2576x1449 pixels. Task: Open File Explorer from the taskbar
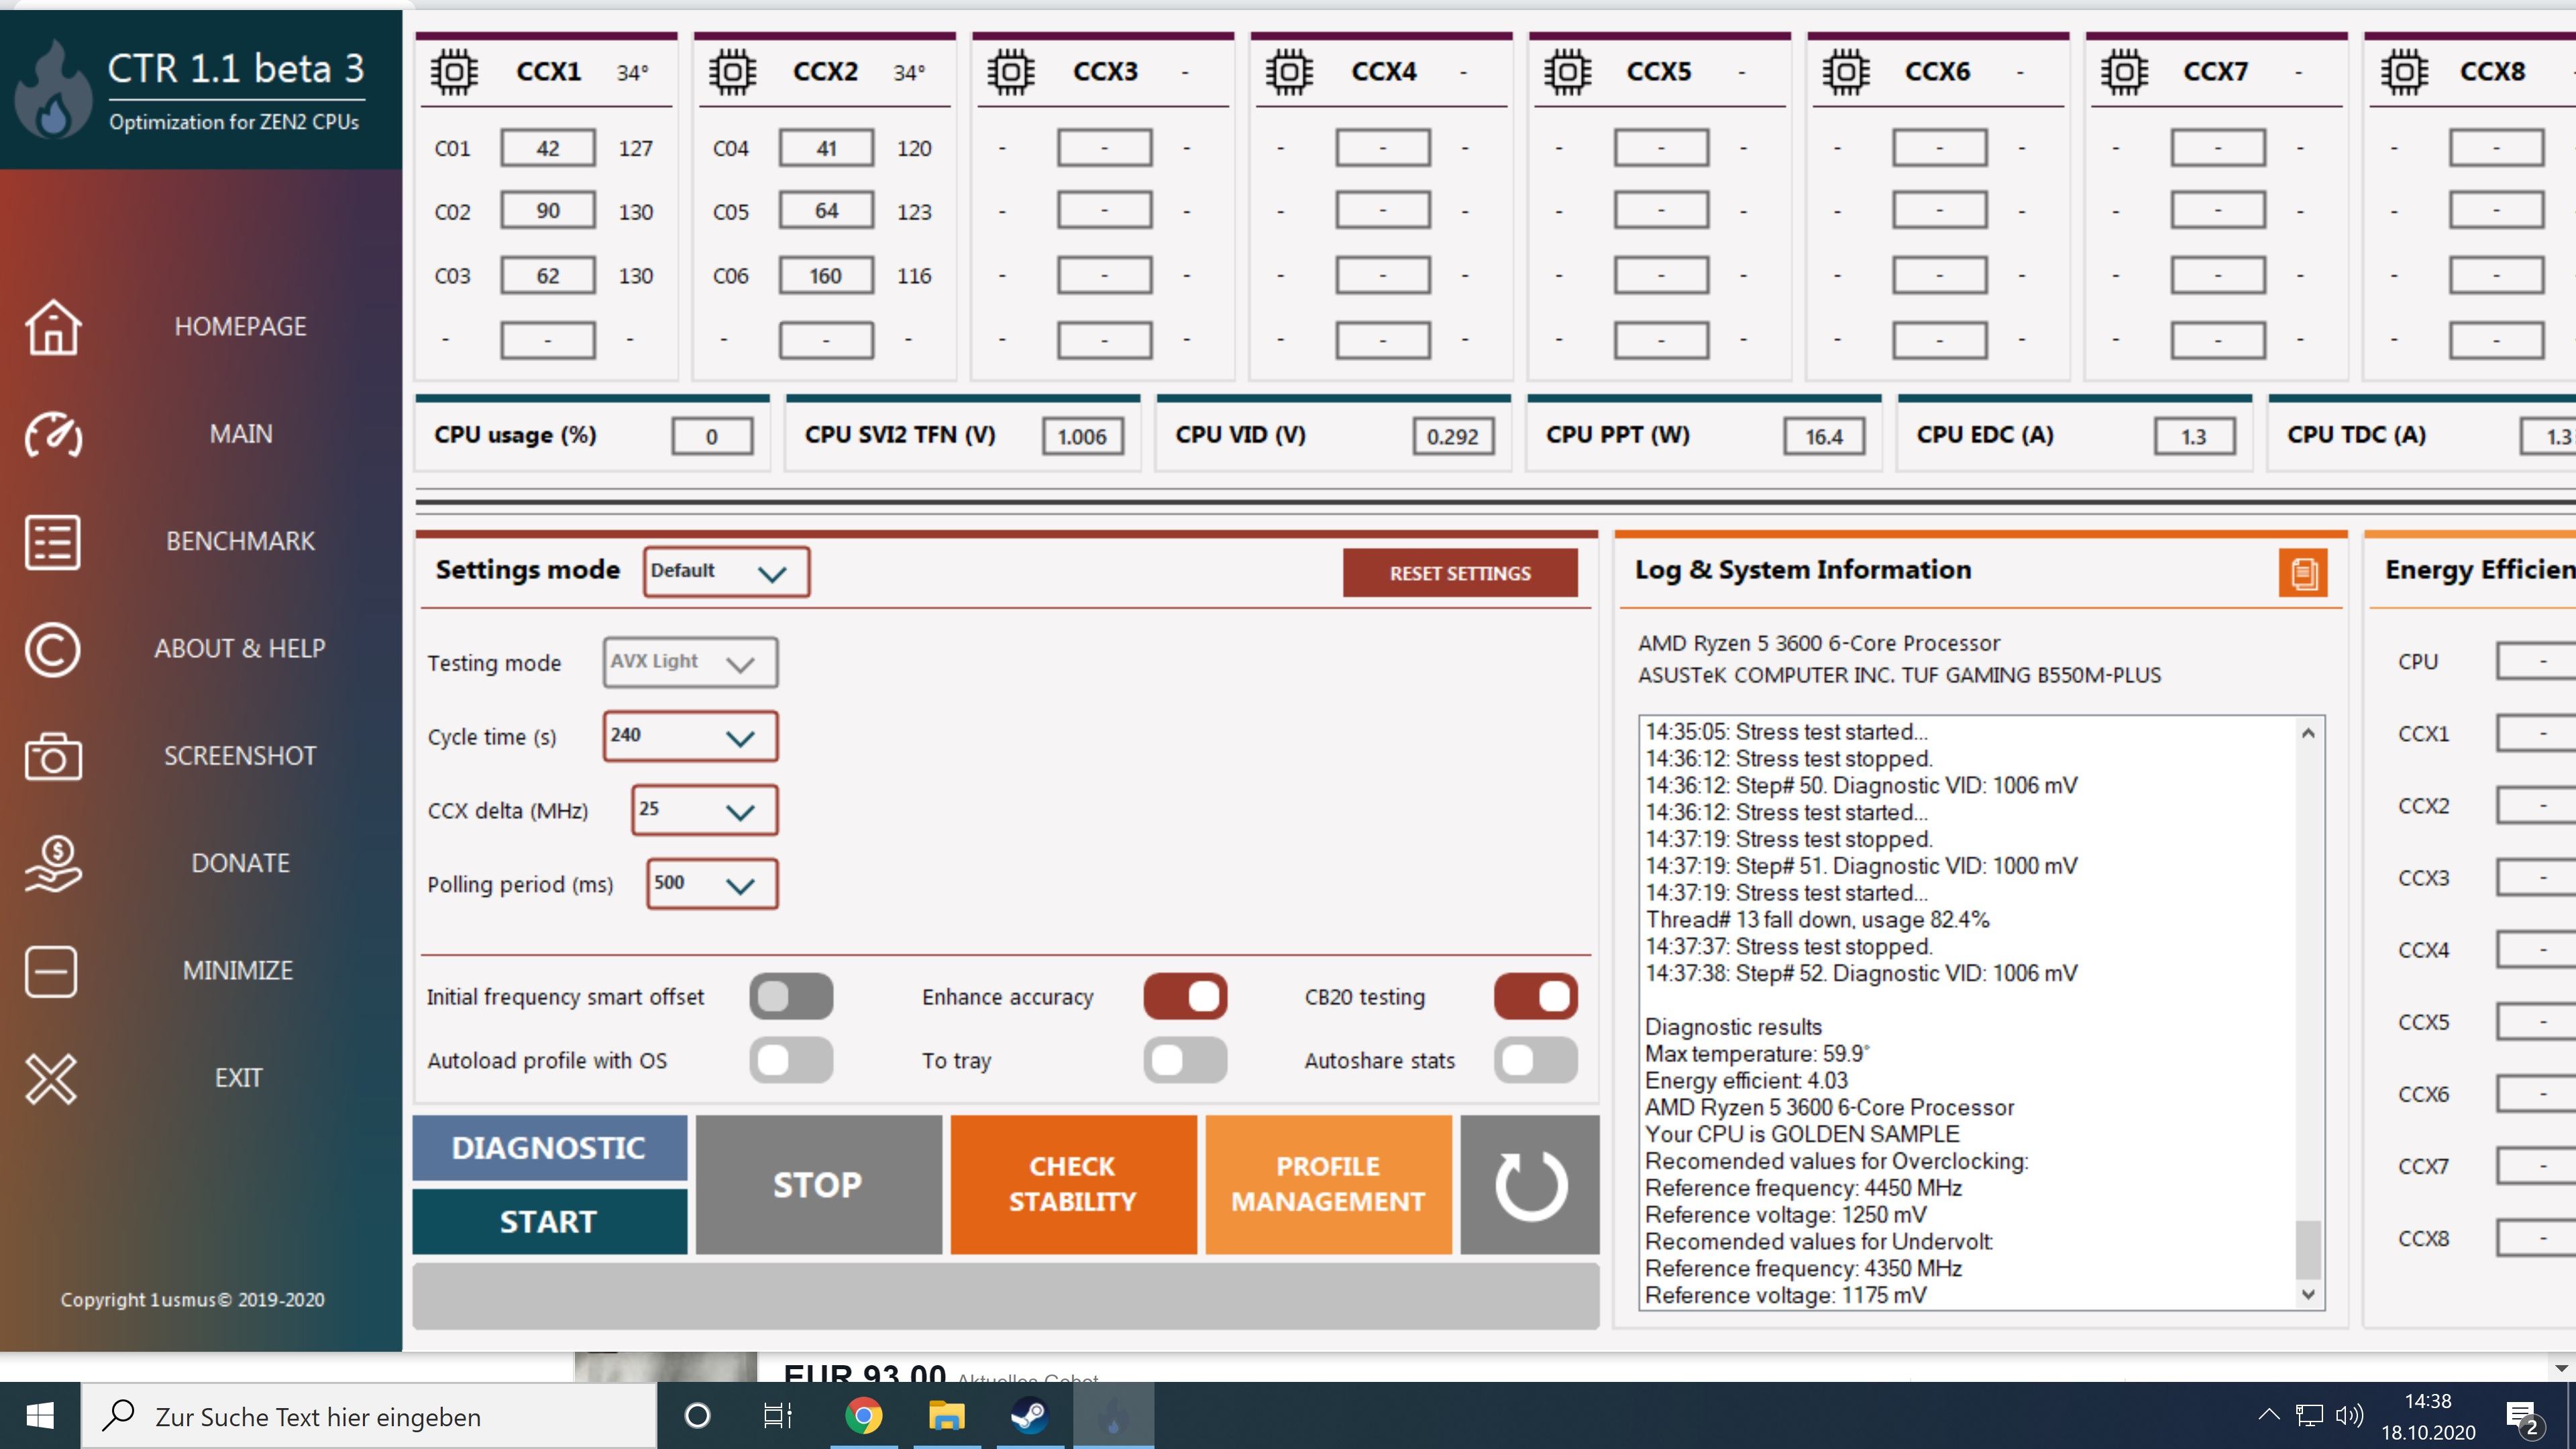tap(946, 1416)
